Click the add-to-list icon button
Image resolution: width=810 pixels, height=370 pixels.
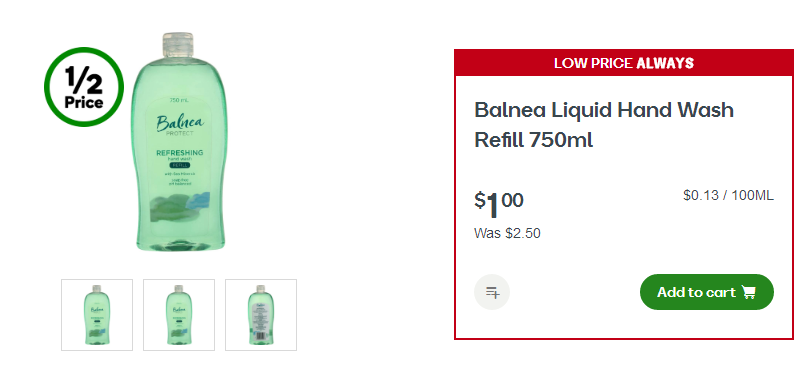[x=492, y=292]
